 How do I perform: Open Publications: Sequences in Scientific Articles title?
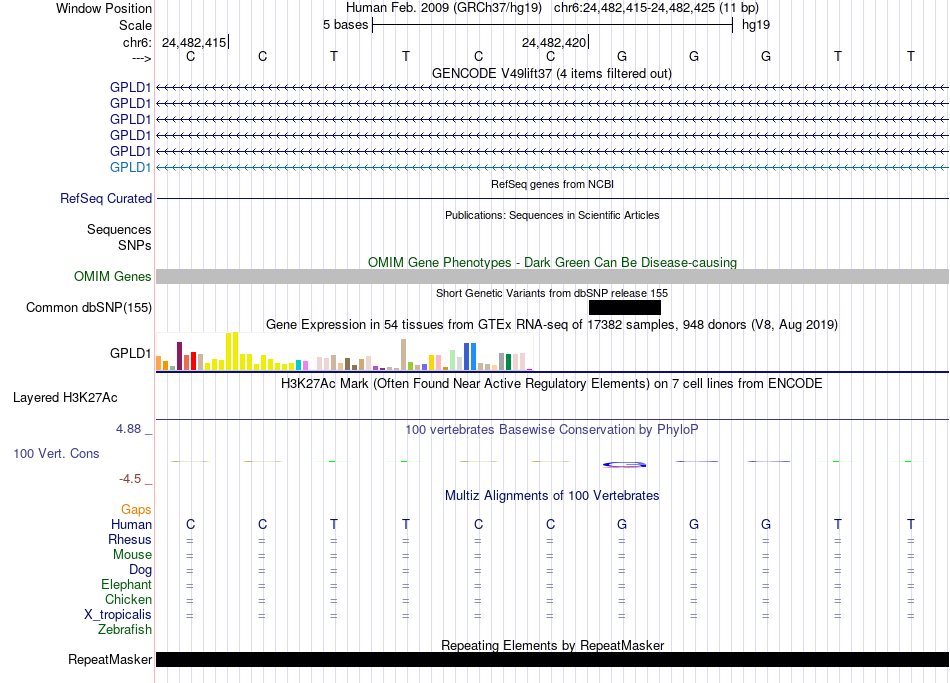pyautogui.click(x=552, y=215)
